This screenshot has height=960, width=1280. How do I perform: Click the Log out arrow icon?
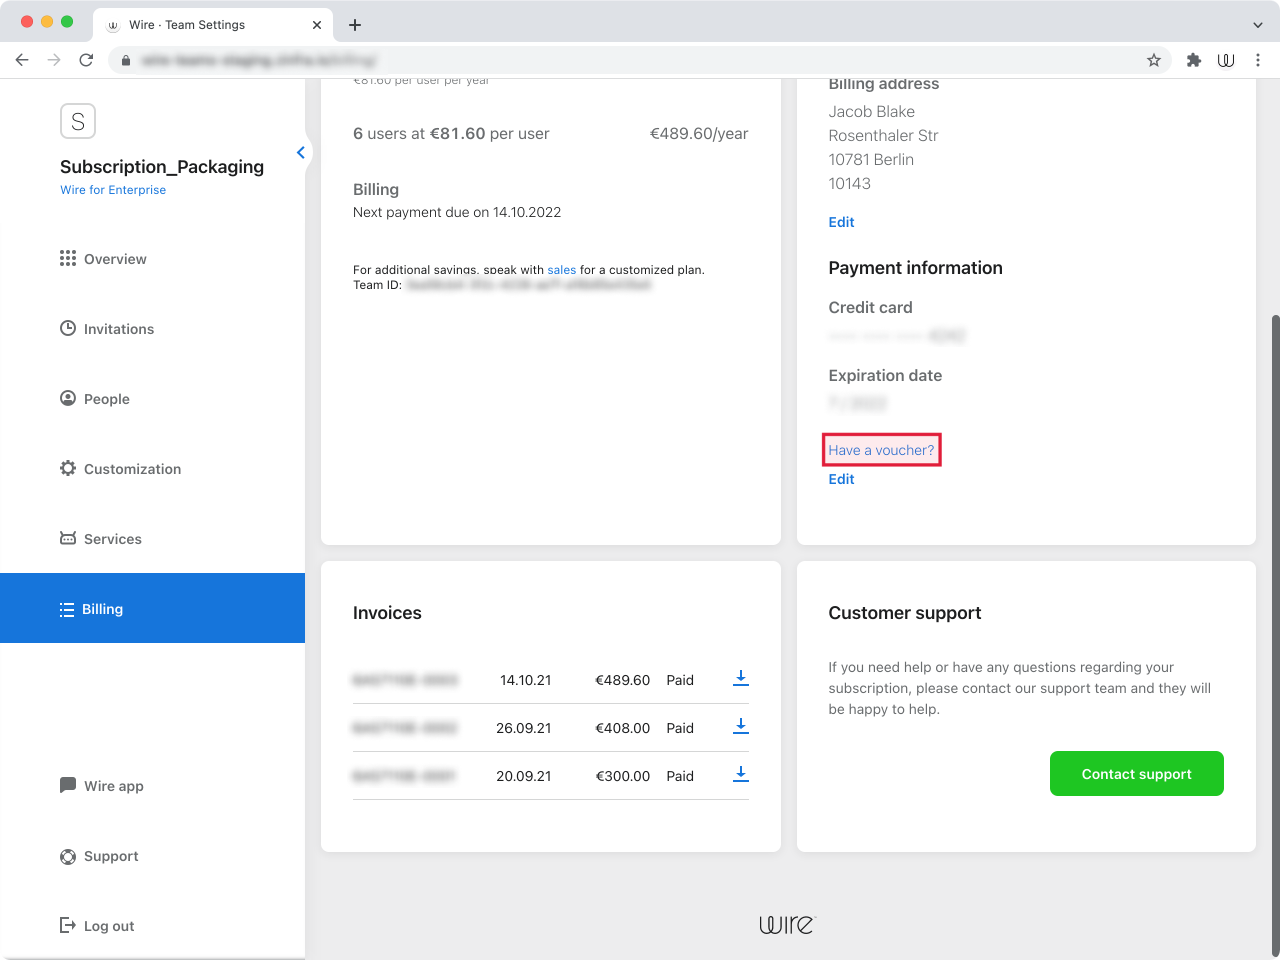click(68, 925)
